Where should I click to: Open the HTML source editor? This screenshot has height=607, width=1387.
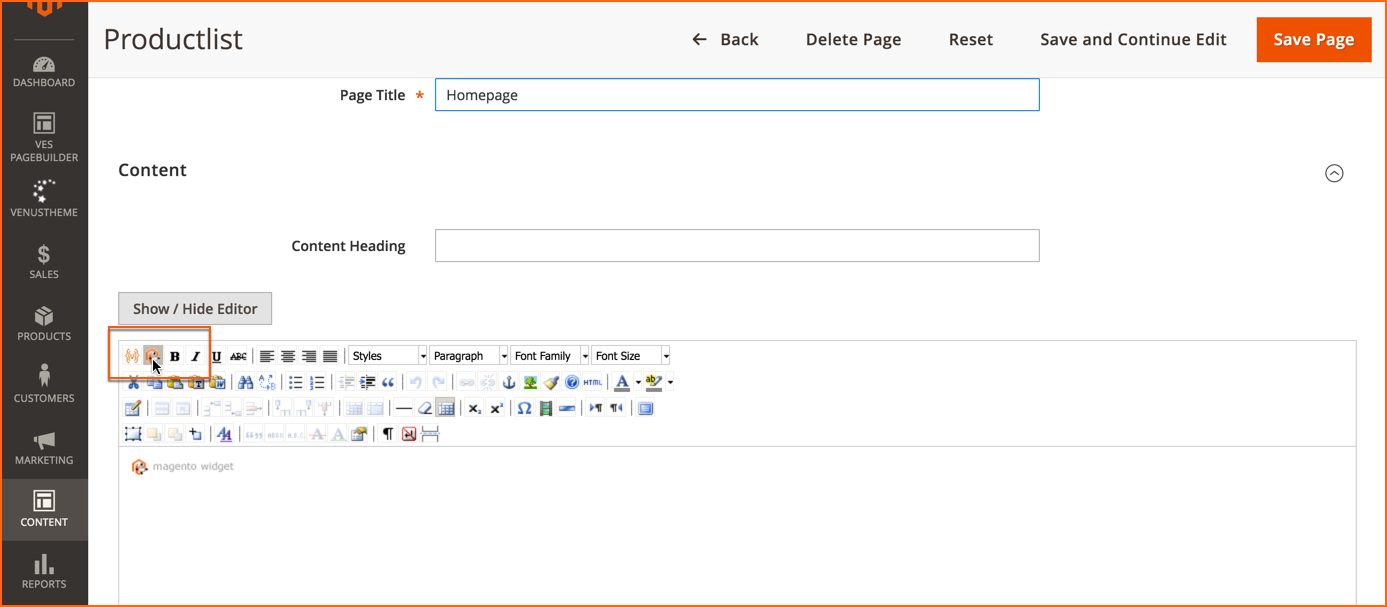pos(593,382)
